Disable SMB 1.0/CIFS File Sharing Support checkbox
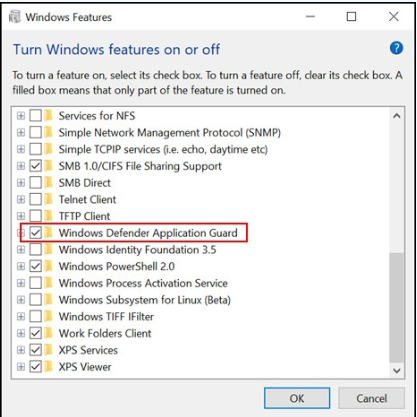 35,166
